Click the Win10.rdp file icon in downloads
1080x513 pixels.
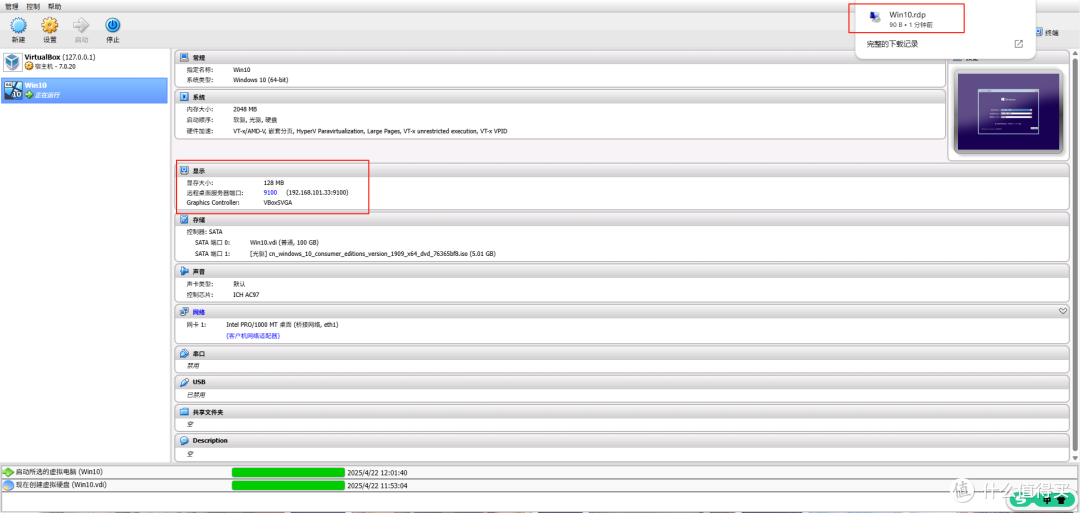coord(874,17)
